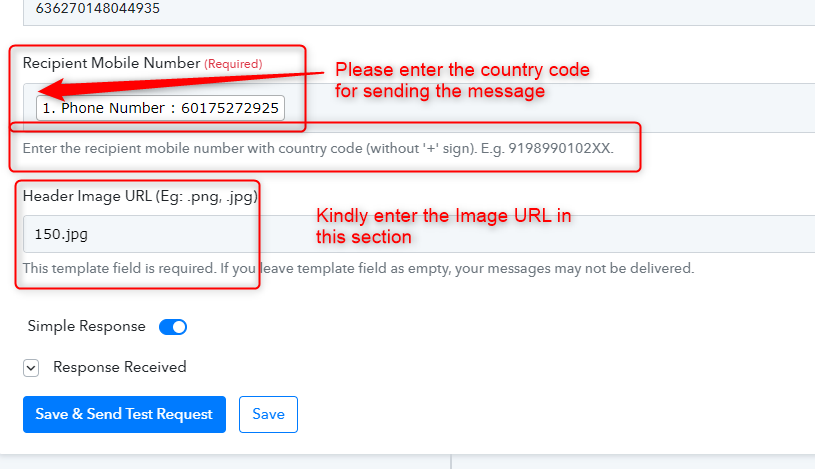
Task: Click the Recipient Mobile Number label
Action: (111, 63)
